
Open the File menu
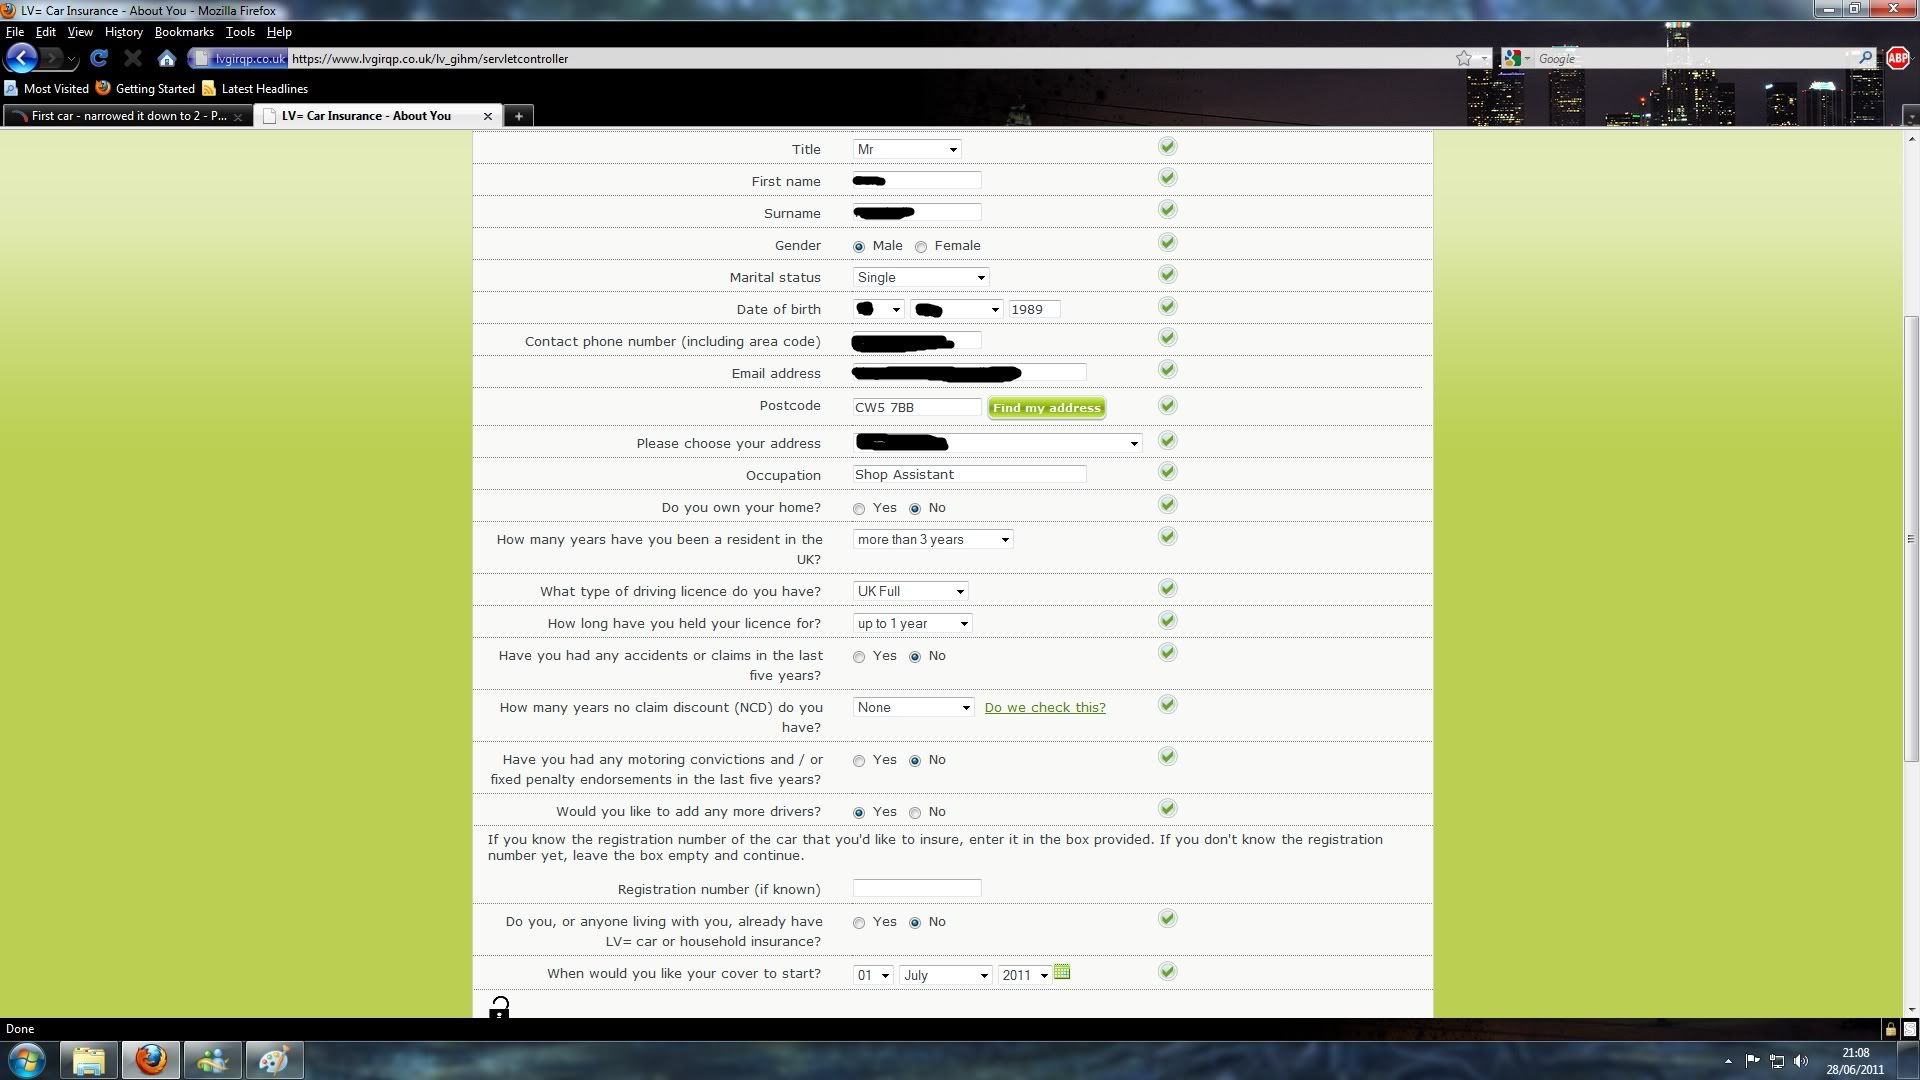[x=14, y=32]
